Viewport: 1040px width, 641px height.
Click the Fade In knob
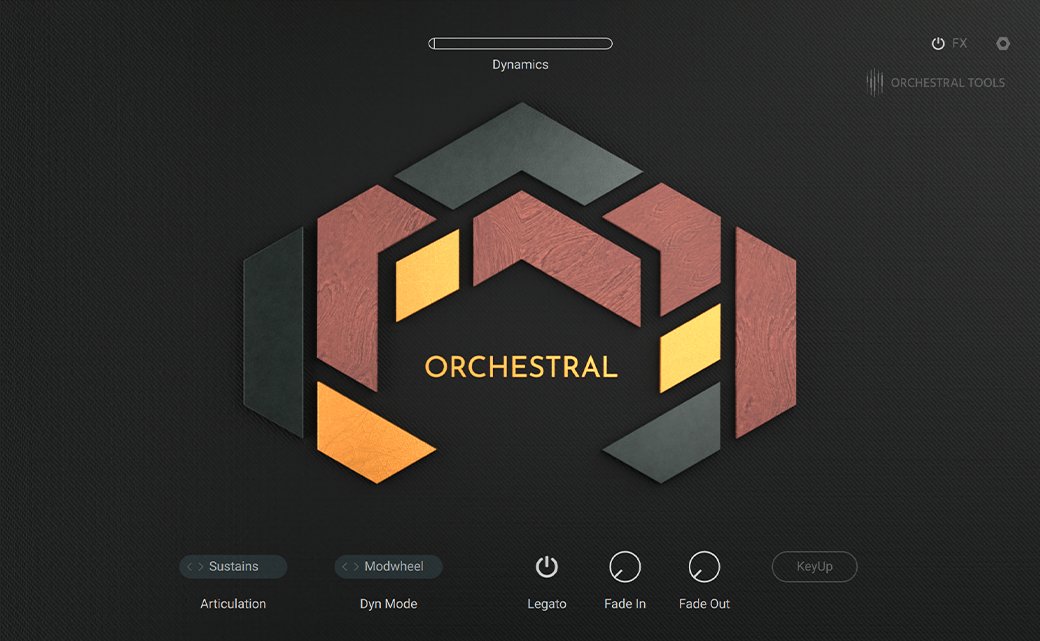pos(625,566)
